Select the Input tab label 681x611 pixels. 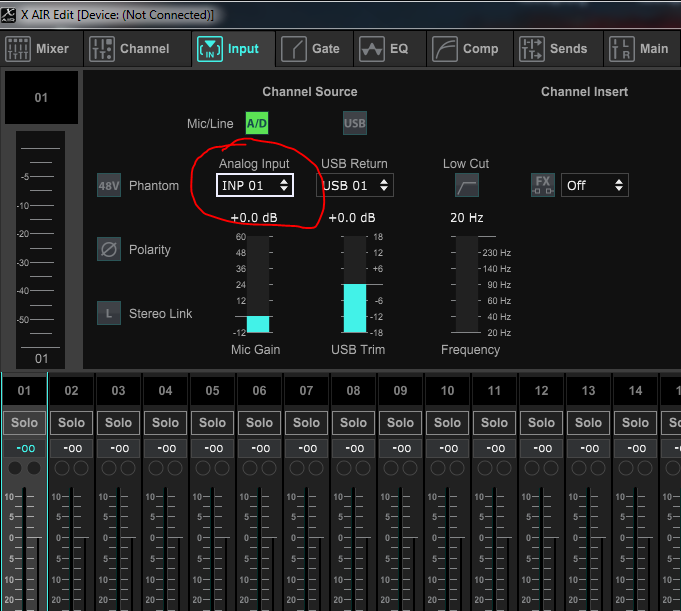coord(243,49)
